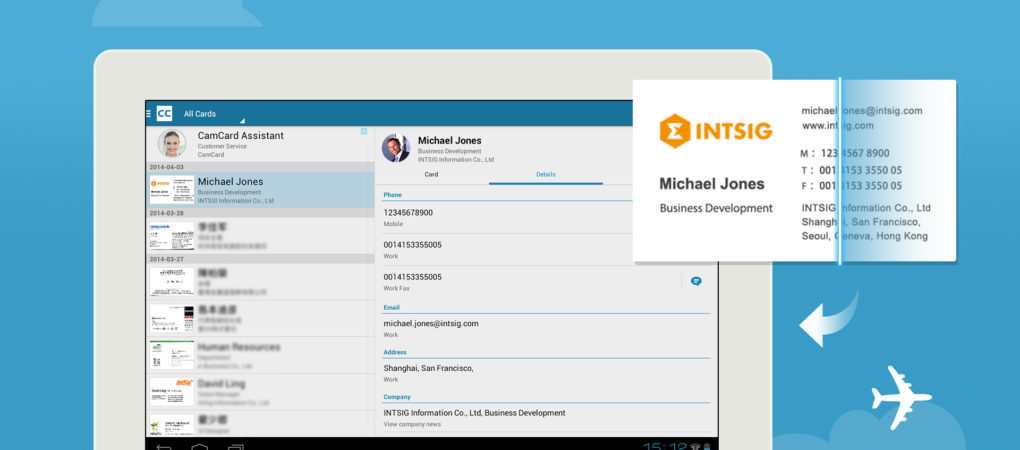The image size is (1020, 450).
Task: Open the CamCard CC logo menu
Action: [163, 114]
